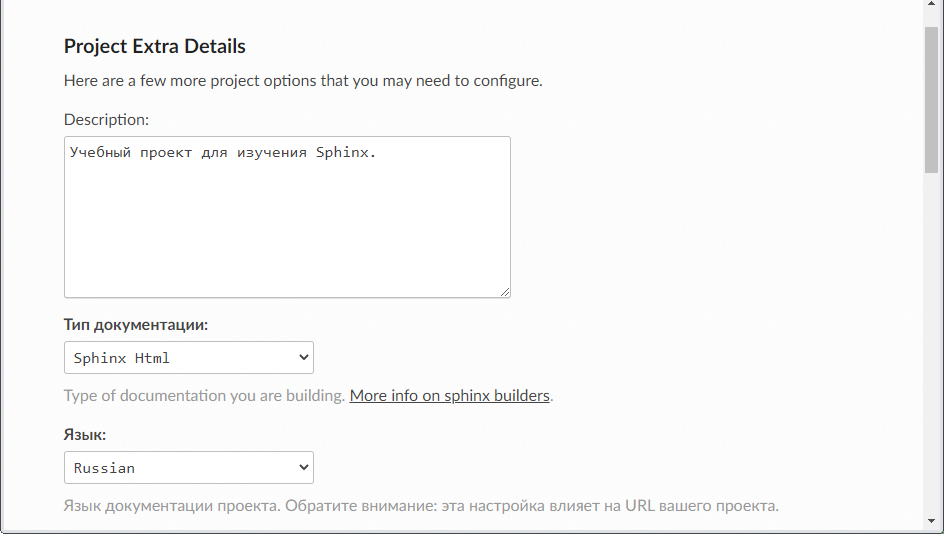Open the Язык dropdown showing Russian
Image resolution: width=944 pixels, height=534 pixels.
point(188,468)
